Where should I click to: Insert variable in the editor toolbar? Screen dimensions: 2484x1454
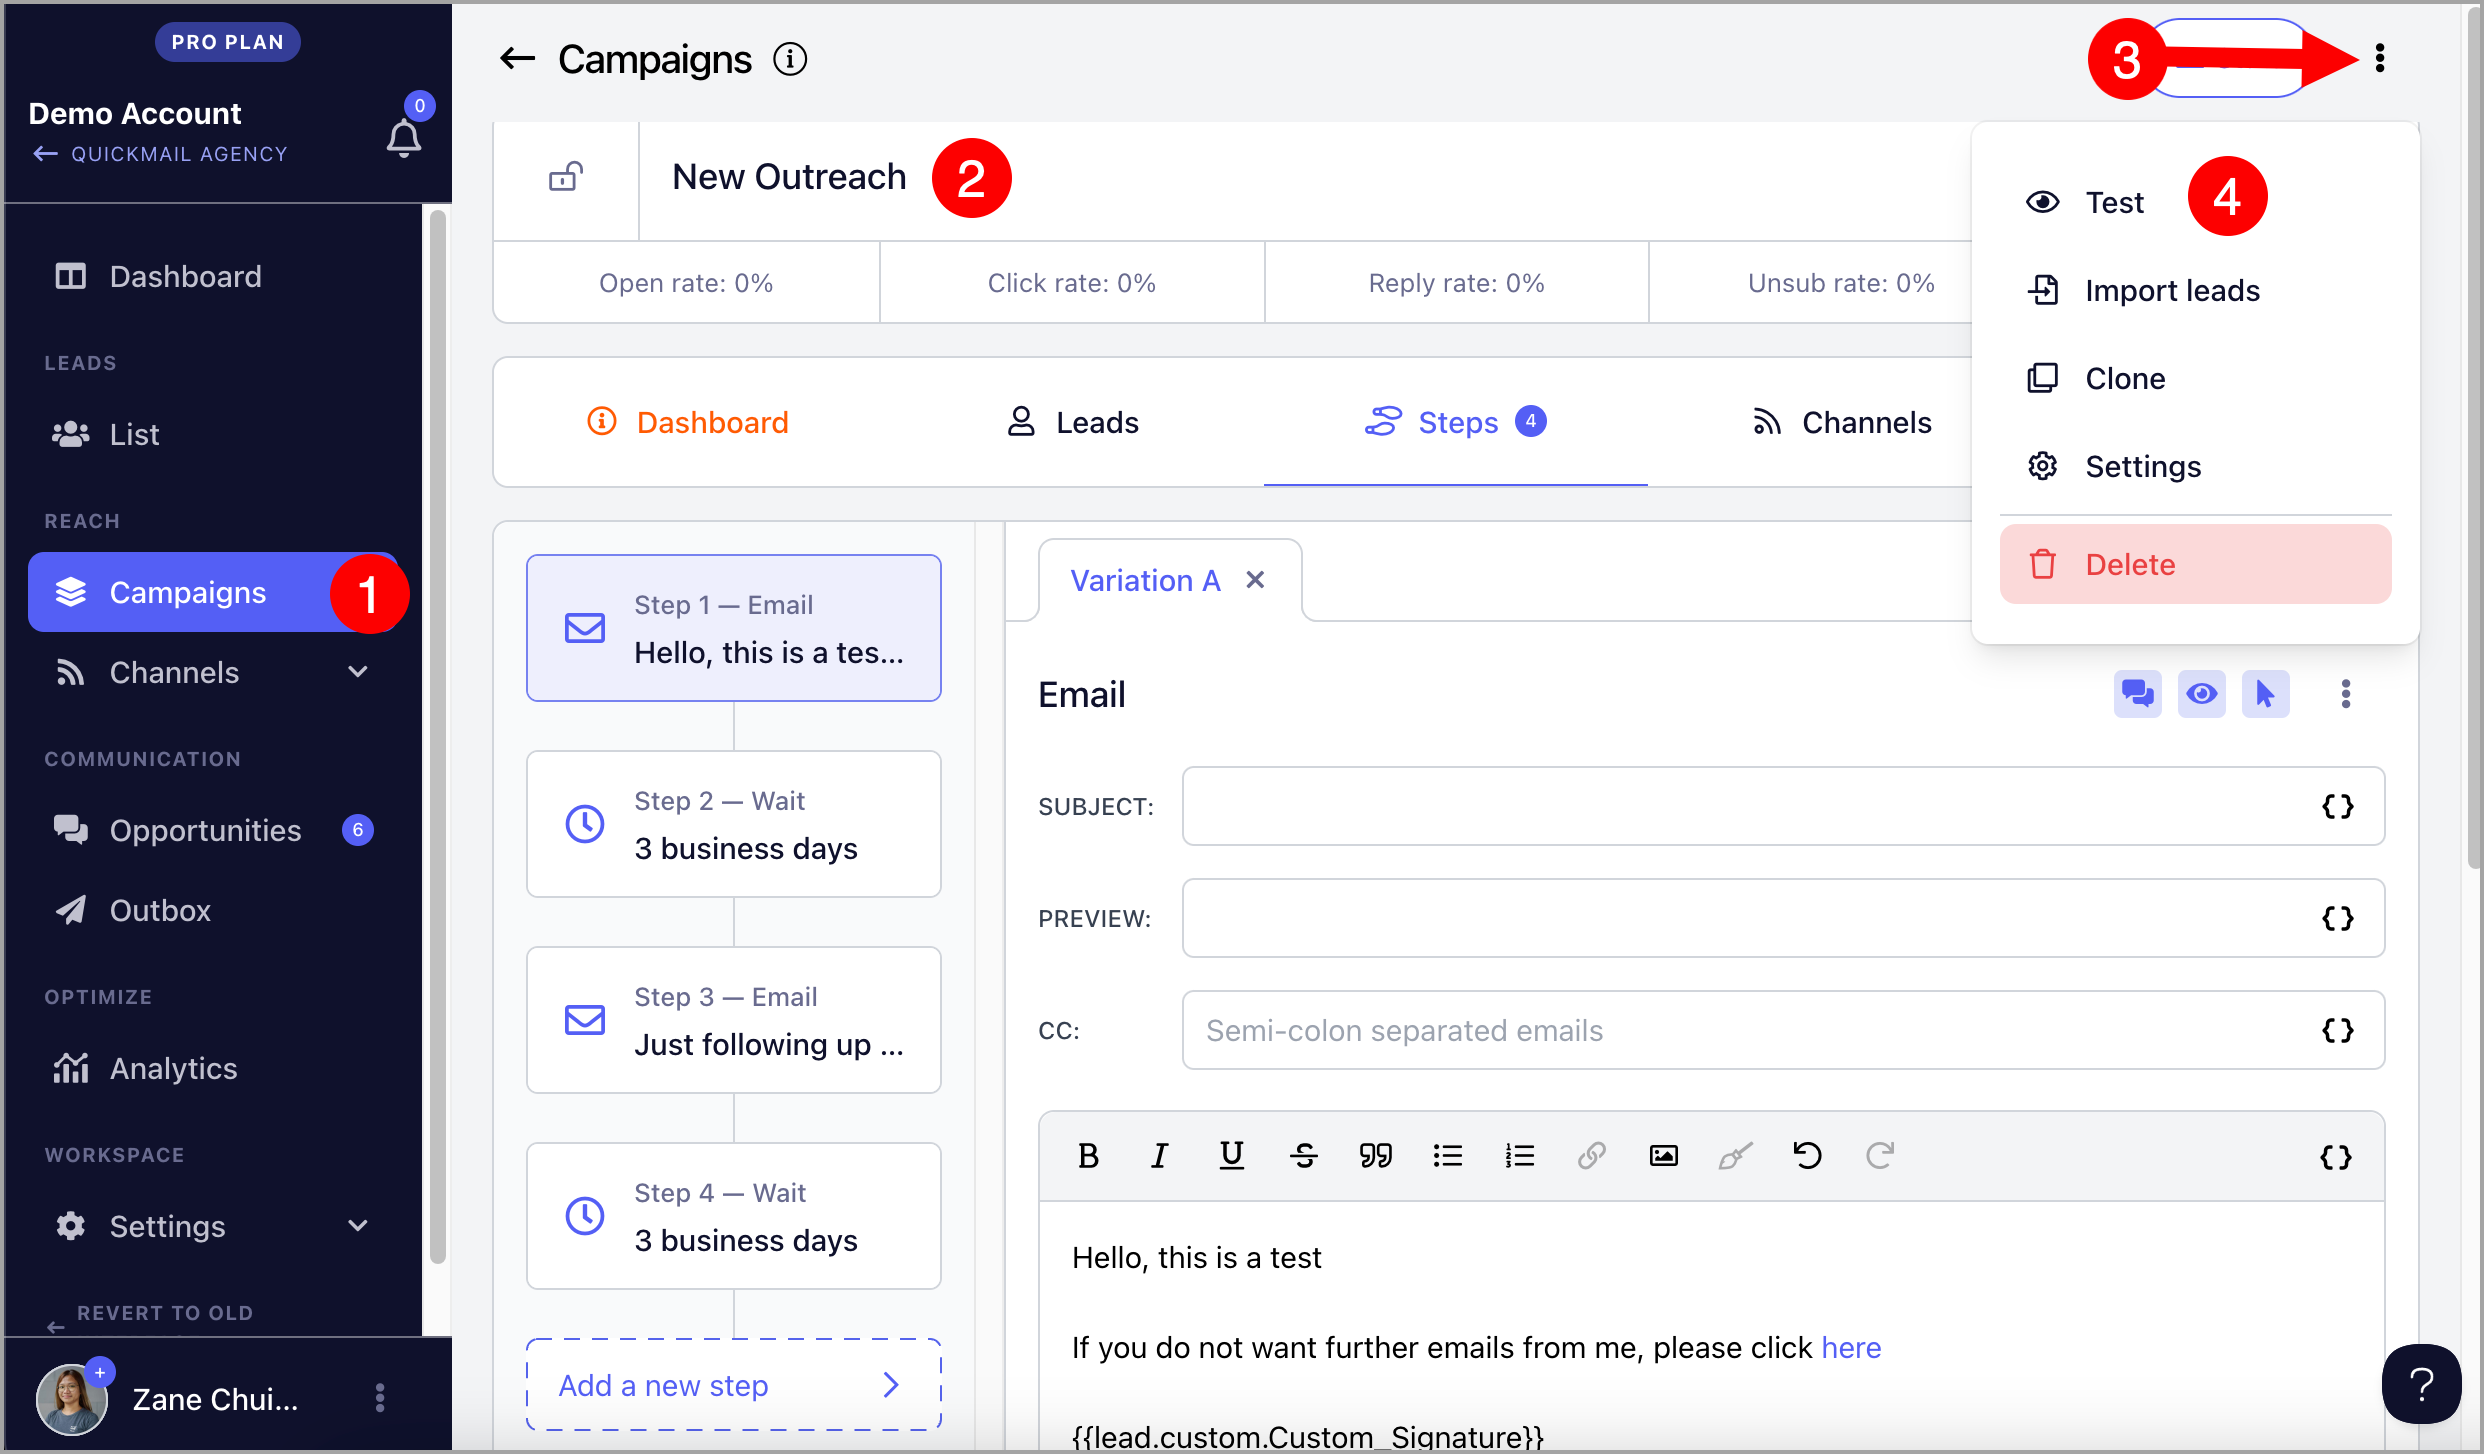pyautogui.click(x=2336, y=1157)
